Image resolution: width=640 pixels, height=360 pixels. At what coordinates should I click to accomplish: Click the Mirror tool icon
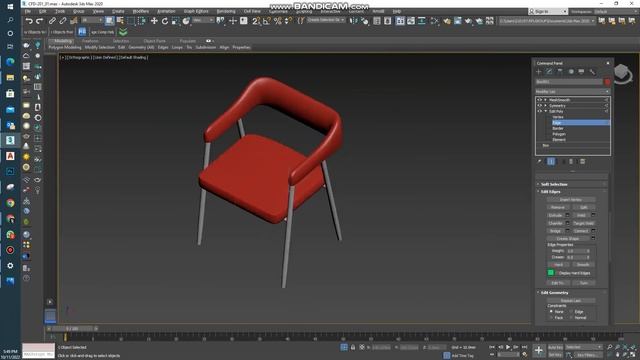(x=353, y=21)
